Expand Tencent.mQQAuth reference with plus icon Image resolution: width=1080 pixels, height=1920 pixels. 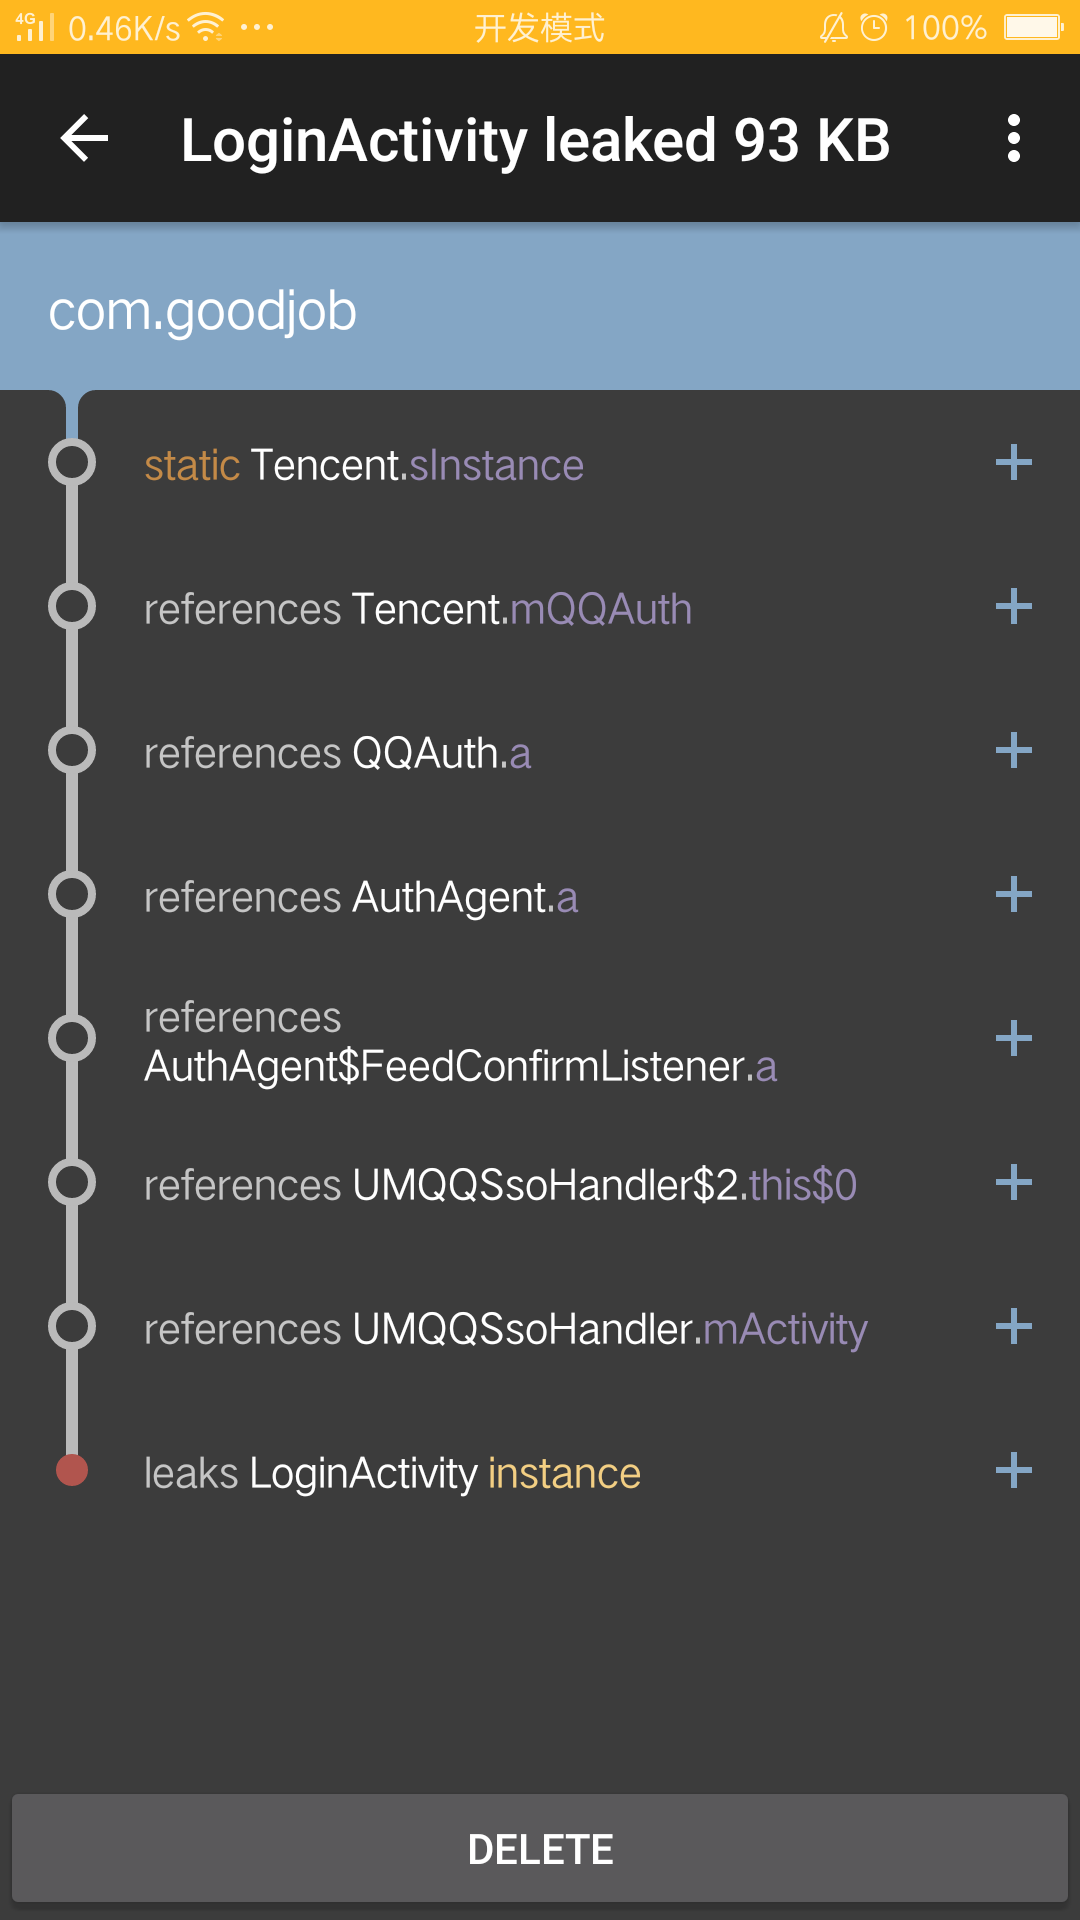[1014, 607]
